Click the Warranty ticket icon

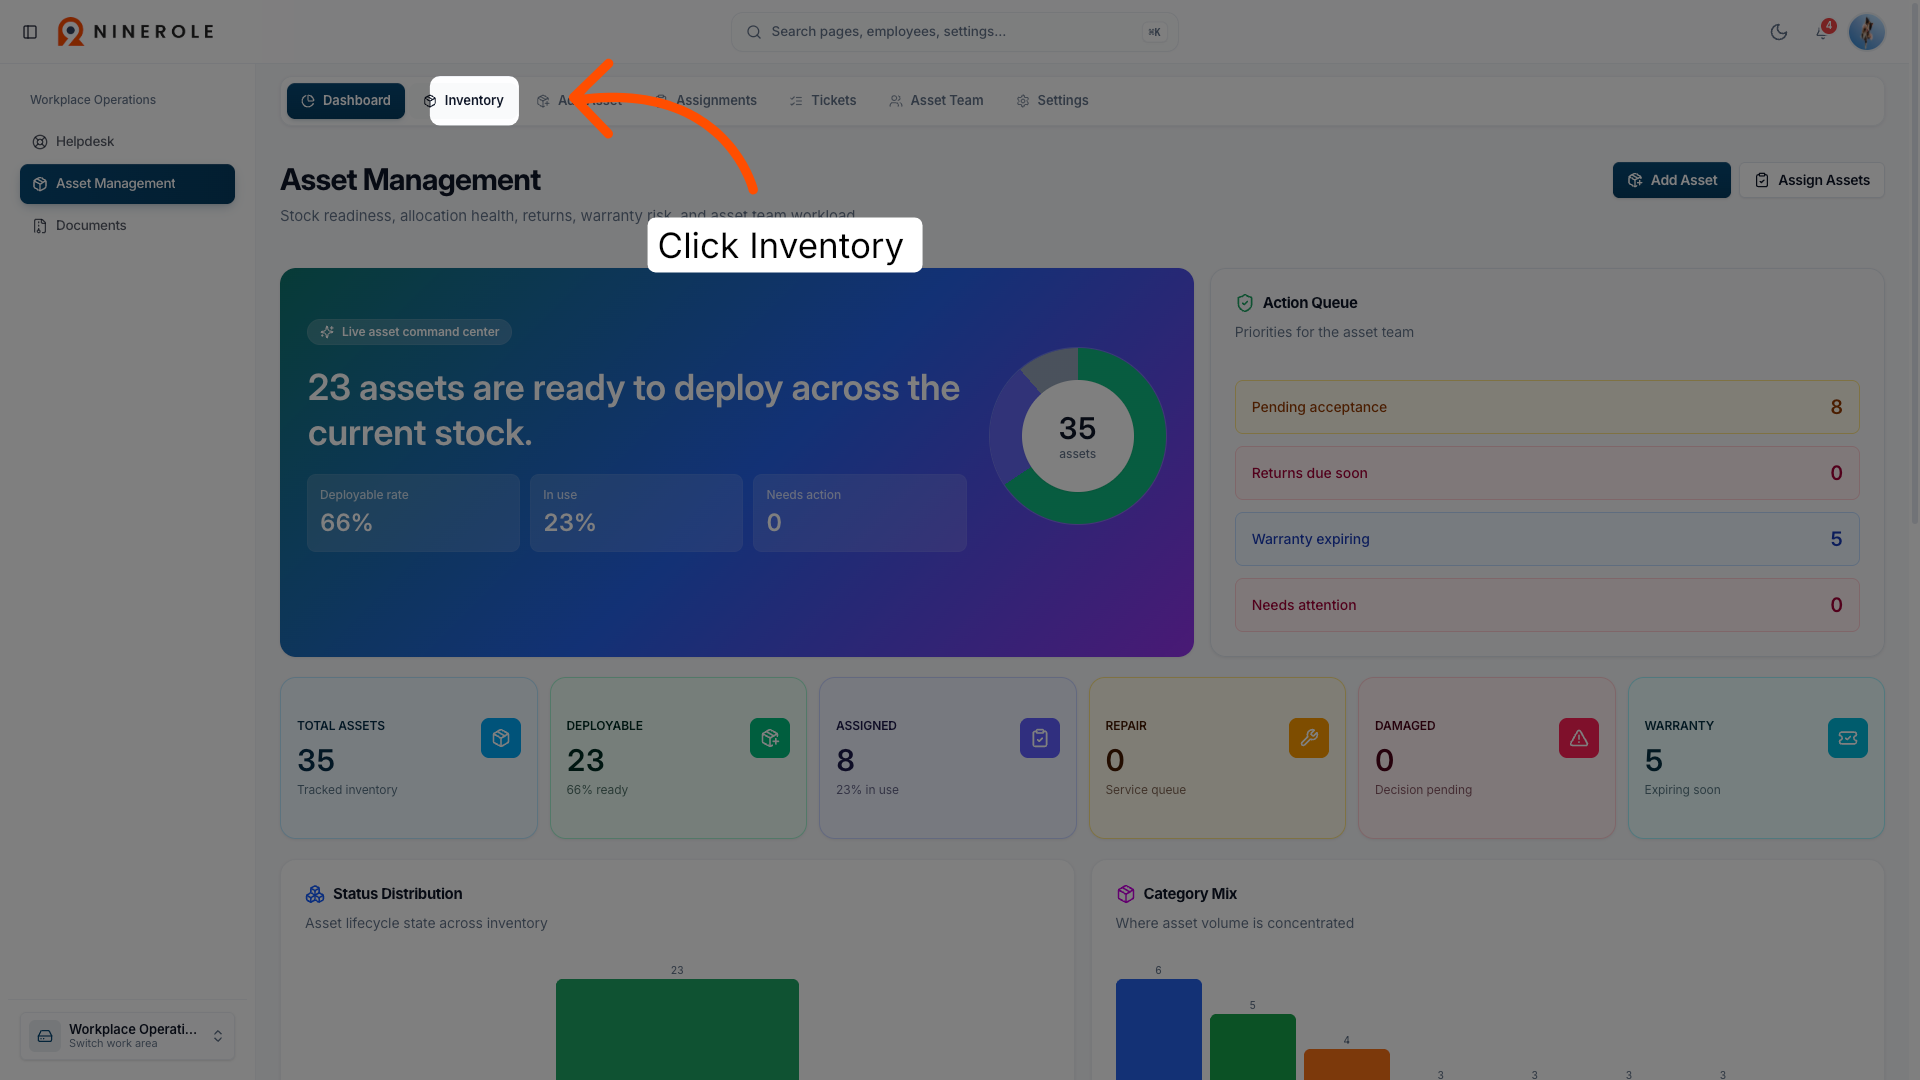pos(1848,738)
